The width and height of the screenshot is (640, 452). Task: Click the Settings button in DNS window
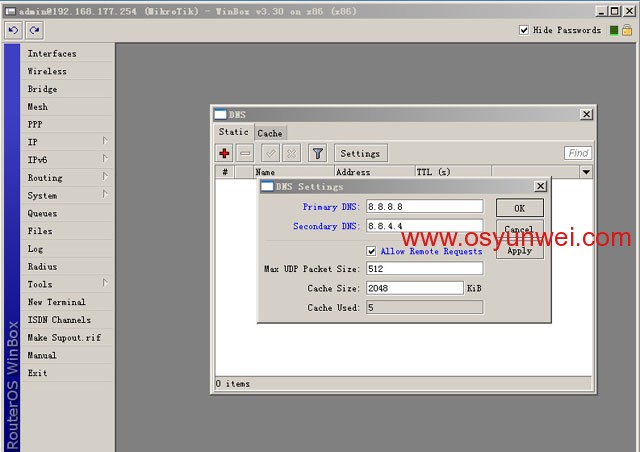pos(360,154)
